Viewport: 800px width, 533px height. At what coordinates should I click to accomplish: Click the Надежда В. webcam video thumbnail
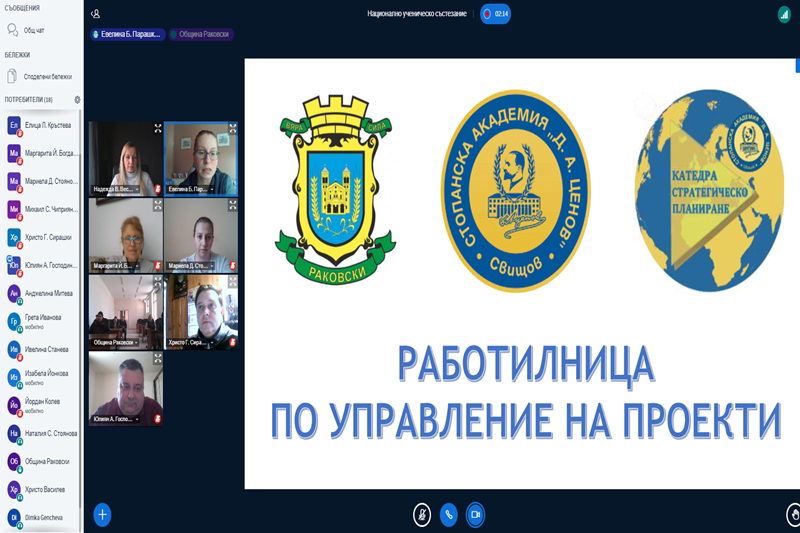pos(126,159)
